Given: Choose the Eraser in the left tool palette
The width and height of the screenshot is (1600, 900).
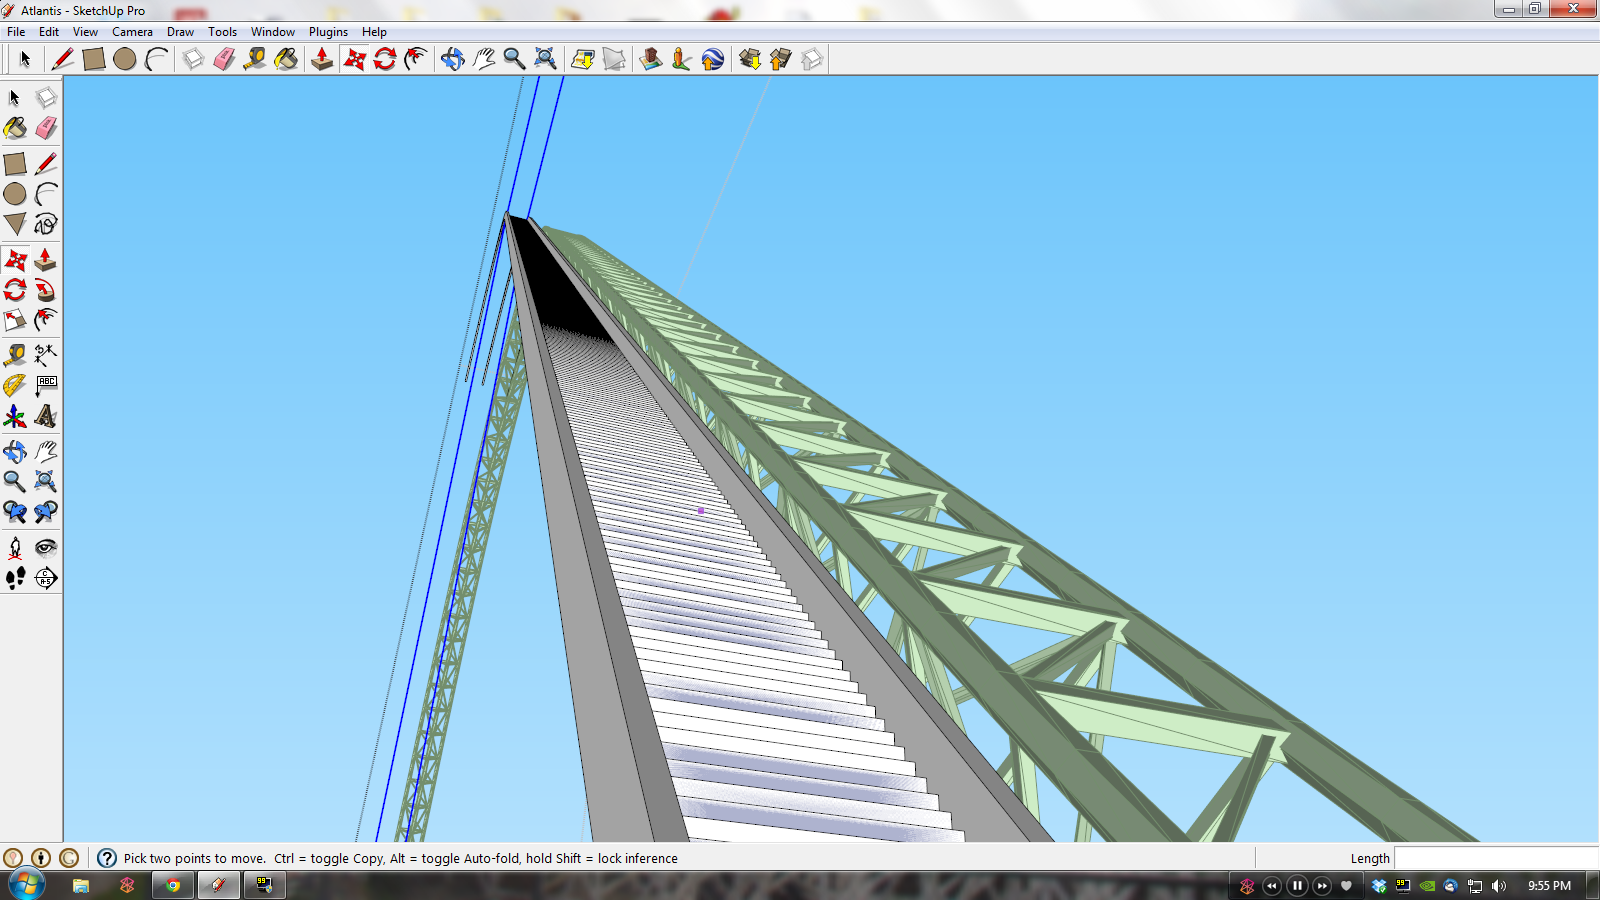Looking at the screenshot, I should coord(46,128).
